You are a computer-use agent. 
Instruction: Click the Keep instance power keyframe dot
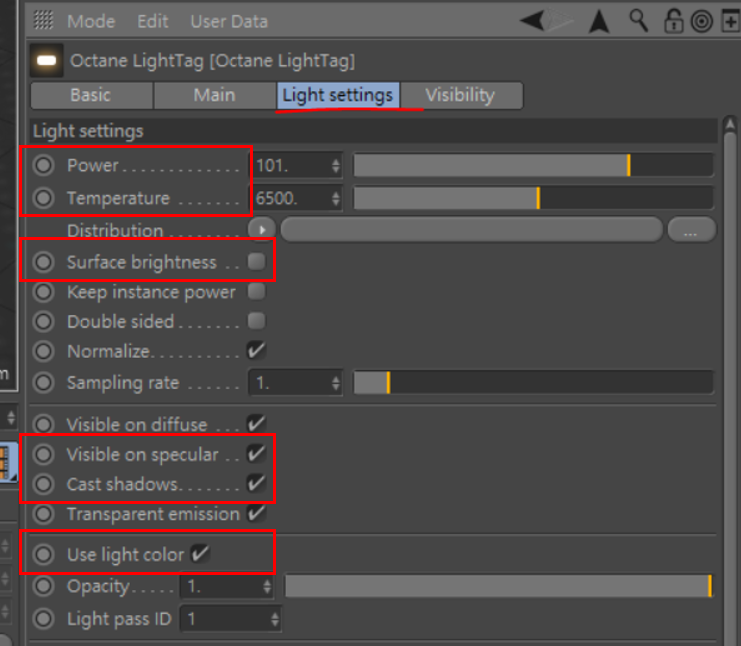[43, 292]
